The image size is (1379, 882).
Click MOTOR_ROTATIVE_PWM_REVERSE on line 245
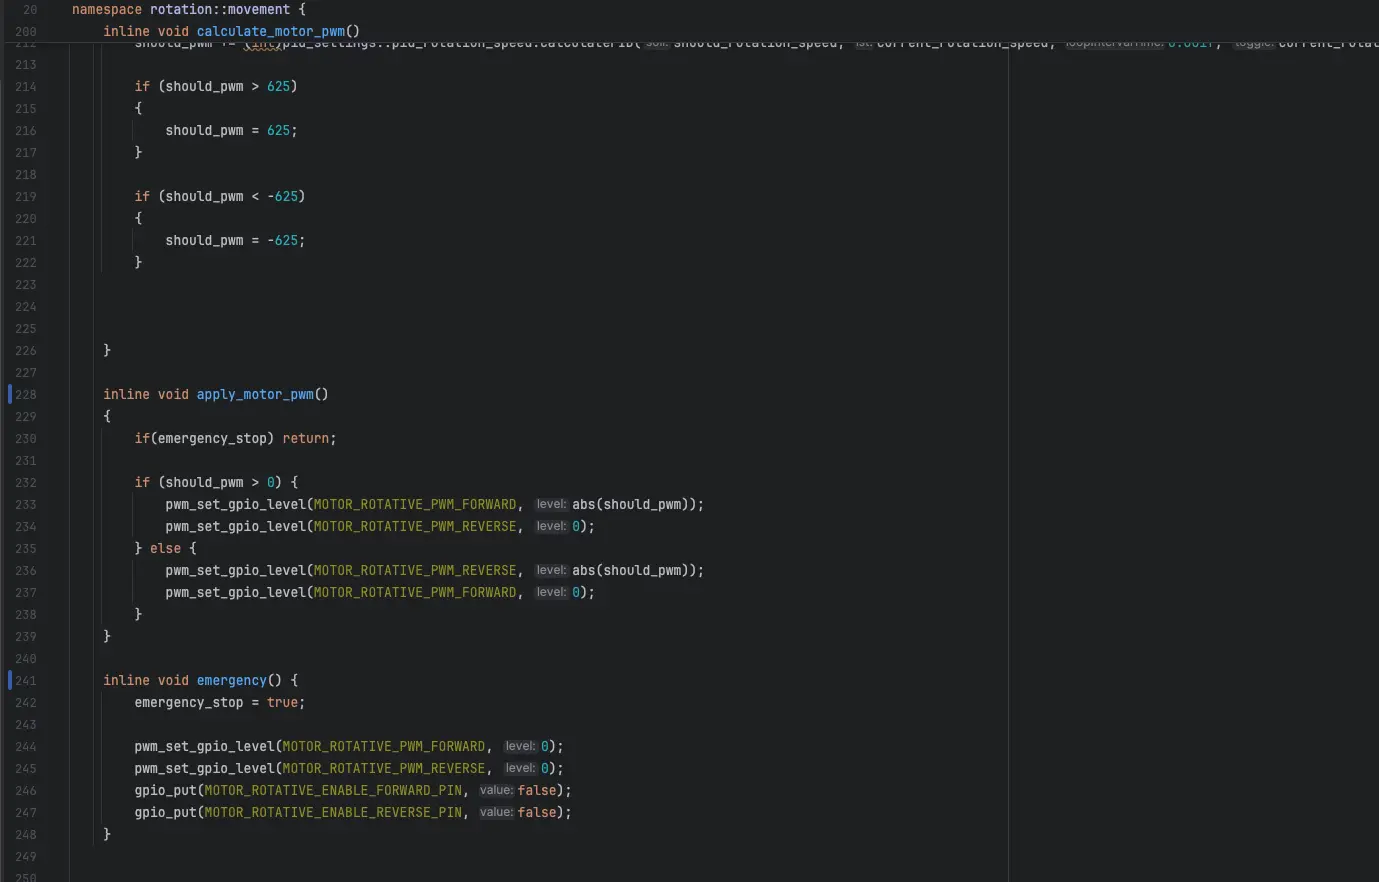(x=384, y=769)
